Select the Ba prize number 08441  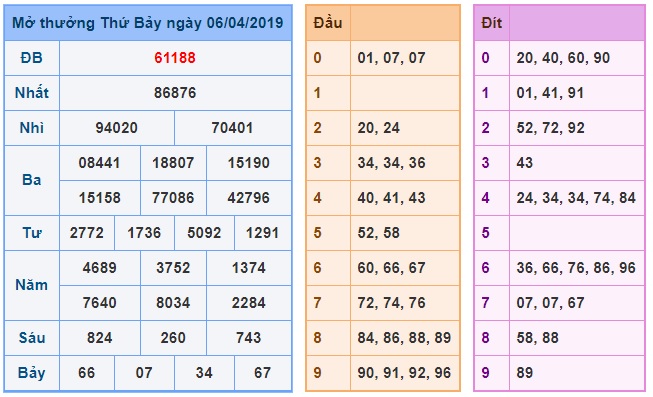coord(100,163)
